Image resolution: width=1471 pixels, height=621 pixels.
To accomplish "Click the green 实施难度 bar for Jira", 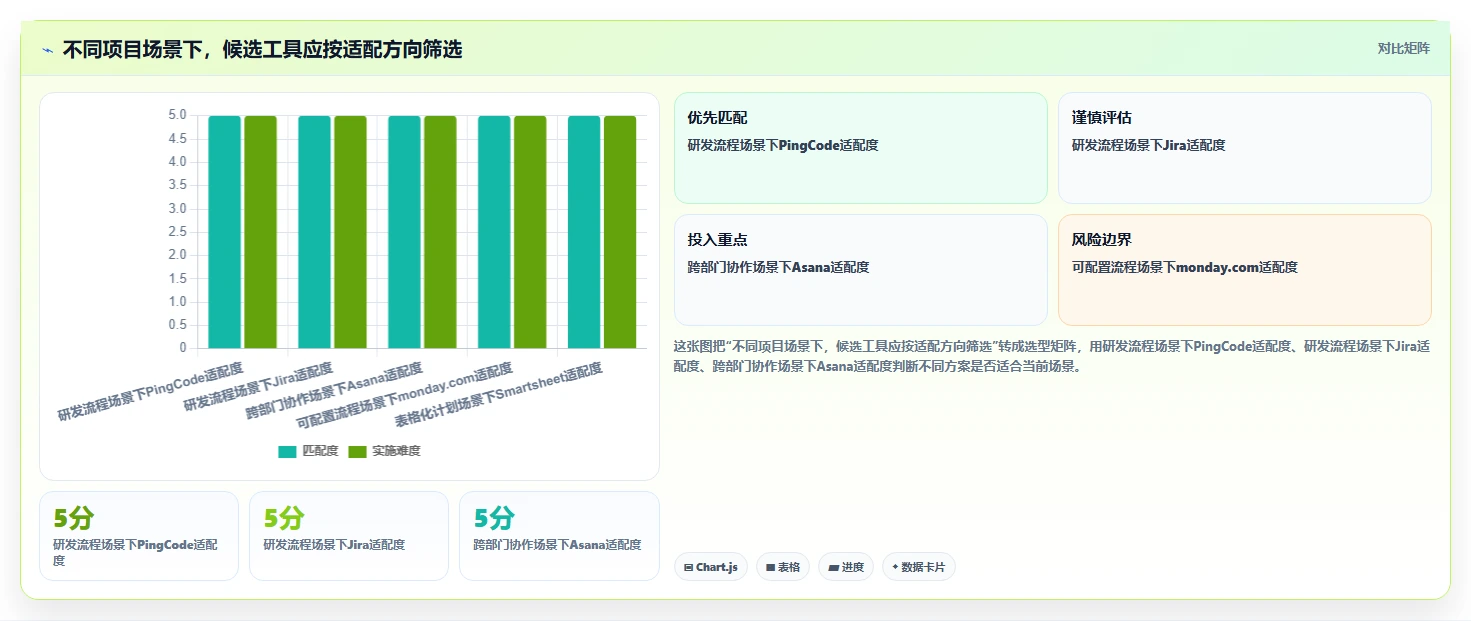I will (x=350, y=232).
